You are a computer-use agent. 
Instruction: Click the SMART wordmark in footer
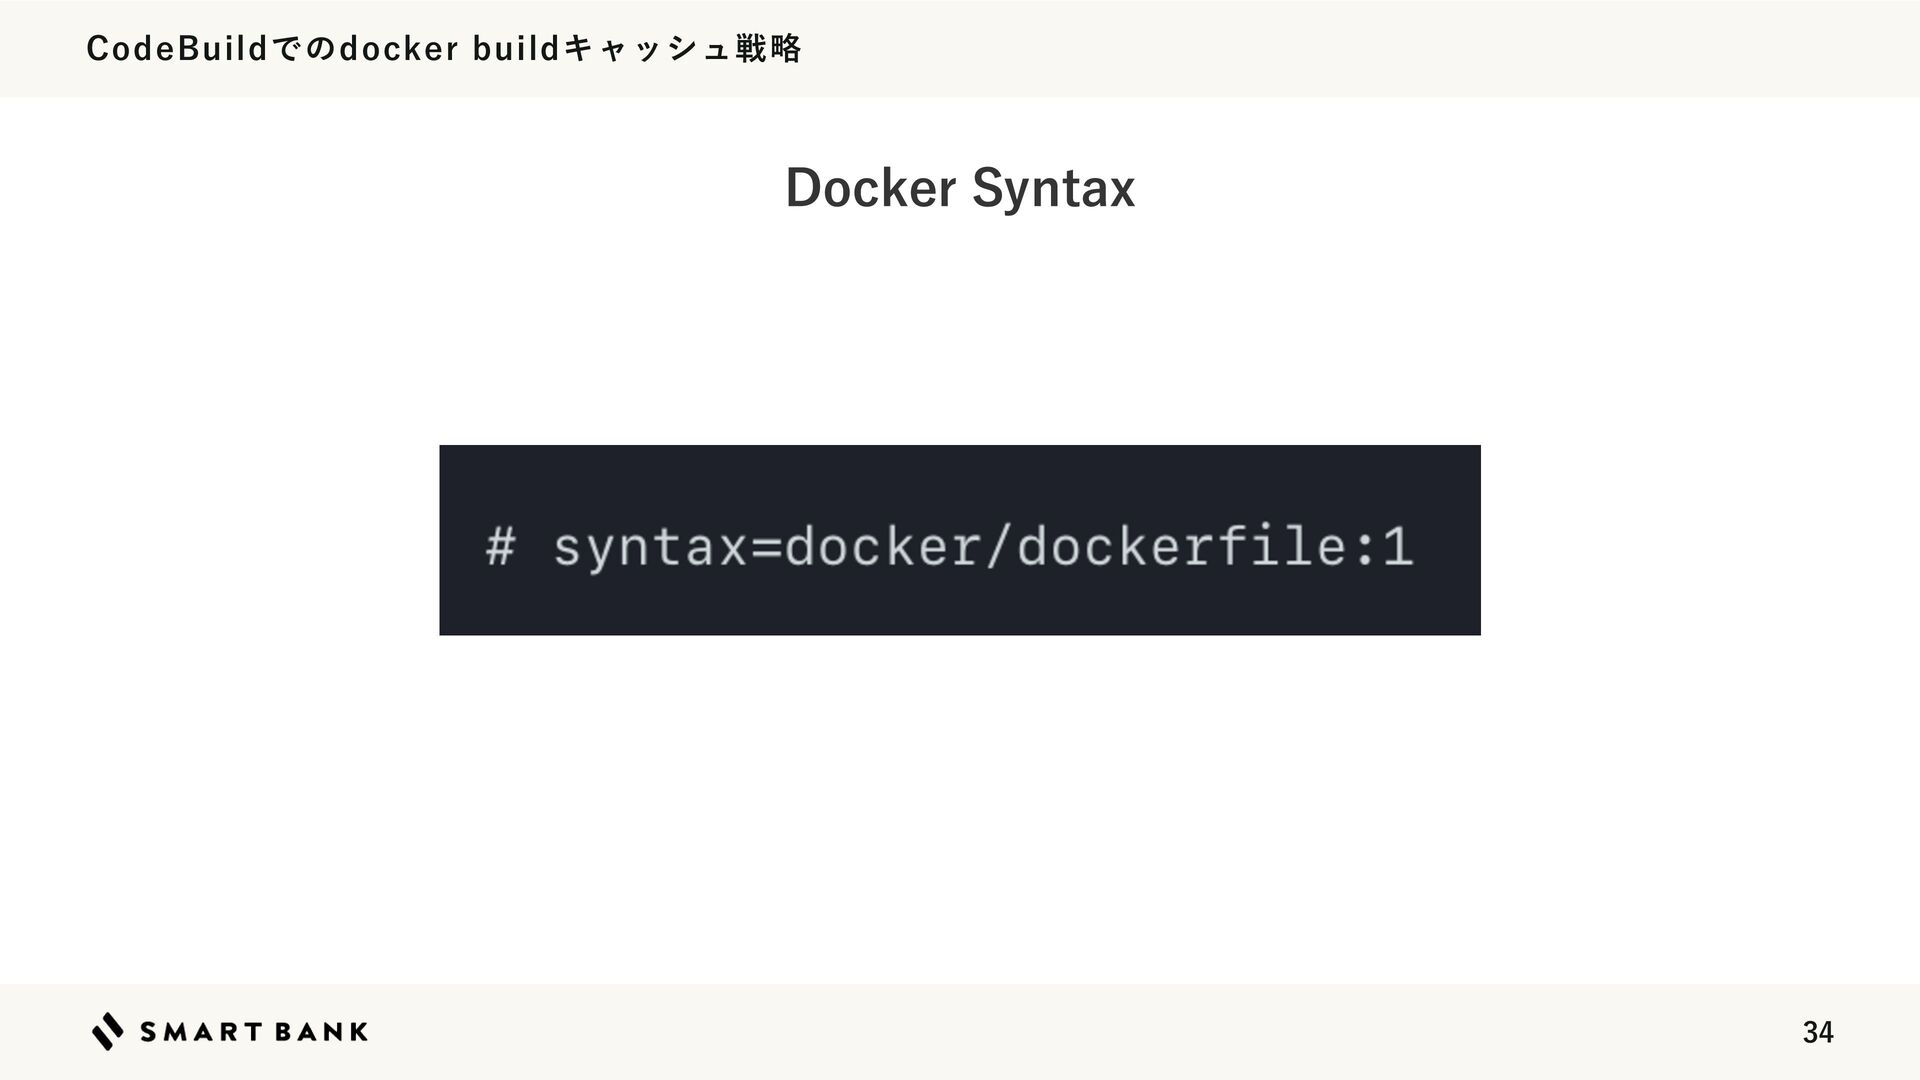pos(200,1032)
